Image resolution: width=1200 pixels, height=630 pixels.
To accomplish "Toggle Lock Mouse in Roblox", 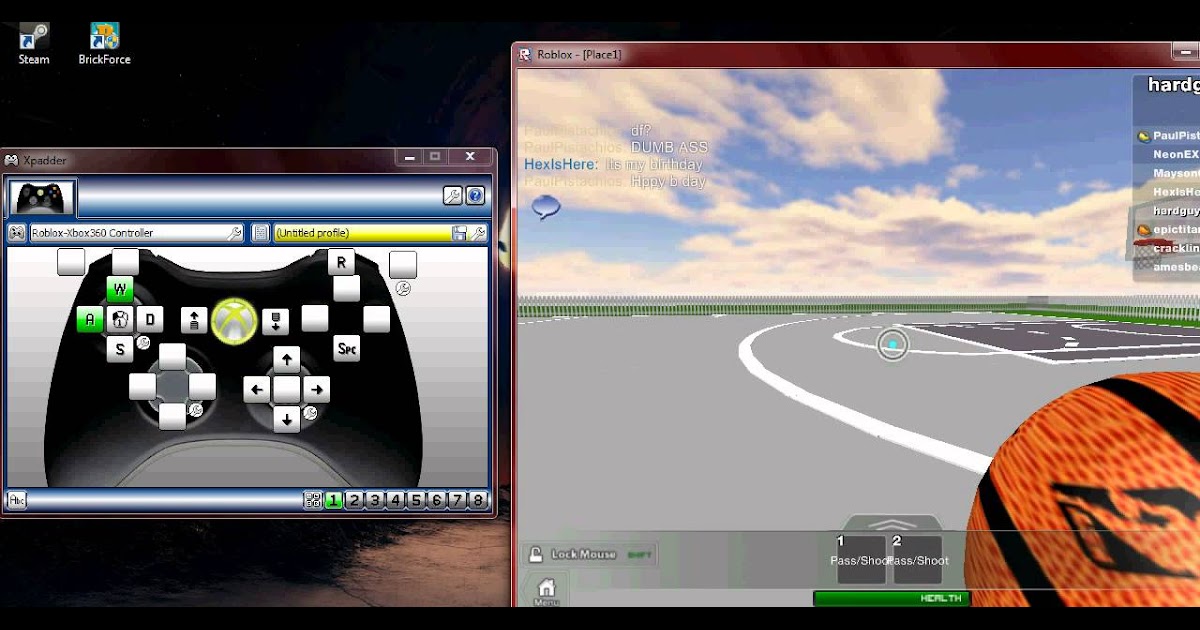I will pyautogui.click(x=589, y=554).
